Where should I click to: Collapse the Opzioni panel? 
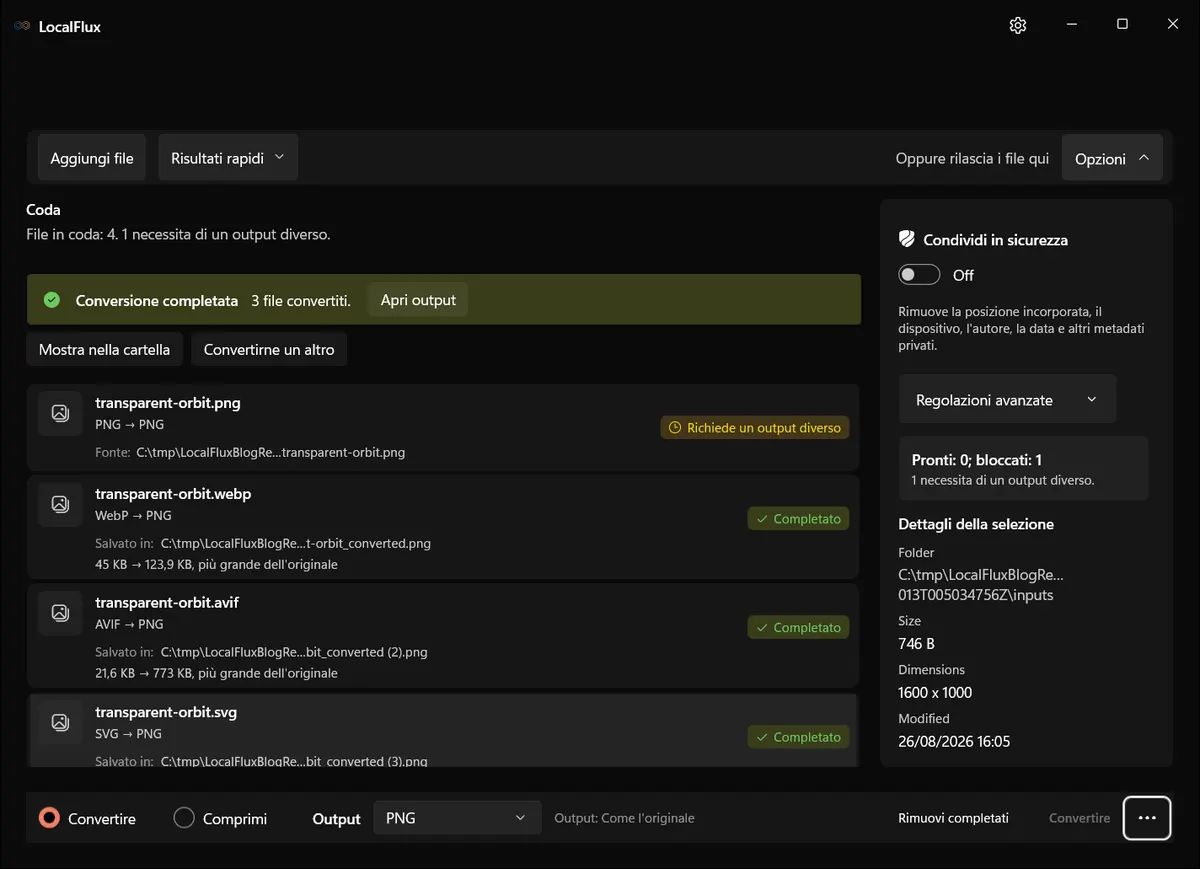(x=1112, y=158)
